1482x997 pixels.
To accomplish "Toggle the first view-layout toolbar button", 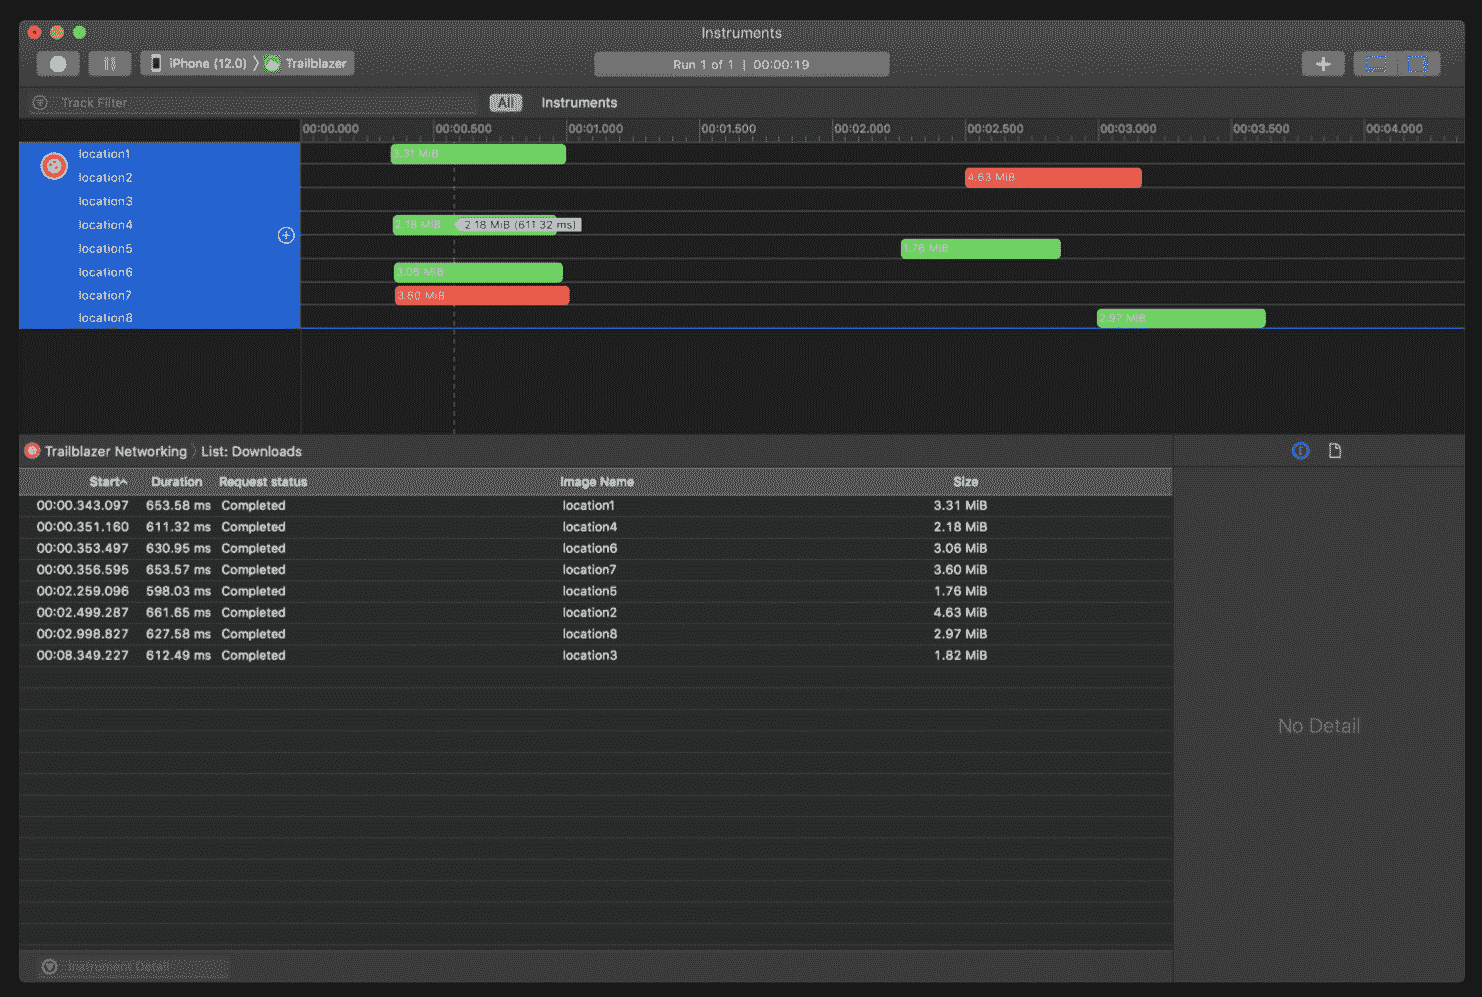I will coord(1376,64).
